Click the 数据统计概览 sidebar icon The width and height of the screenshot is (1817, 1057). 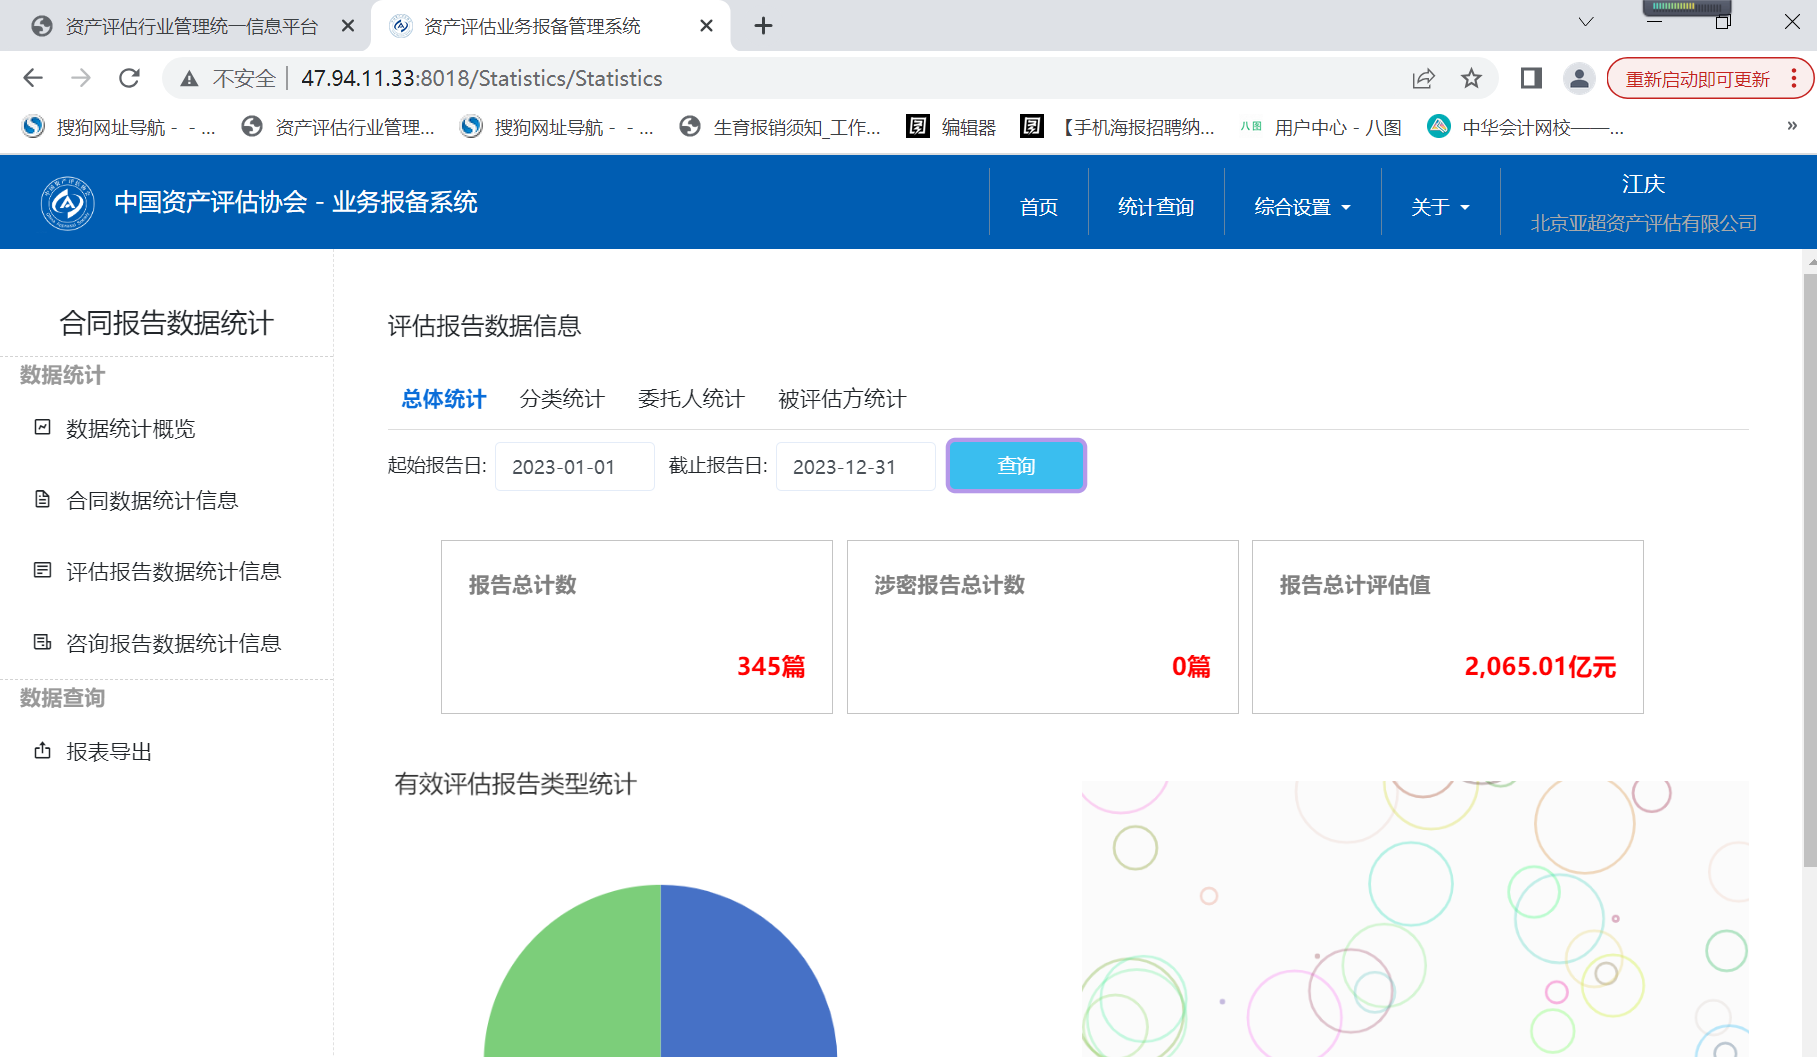(42, 428)
